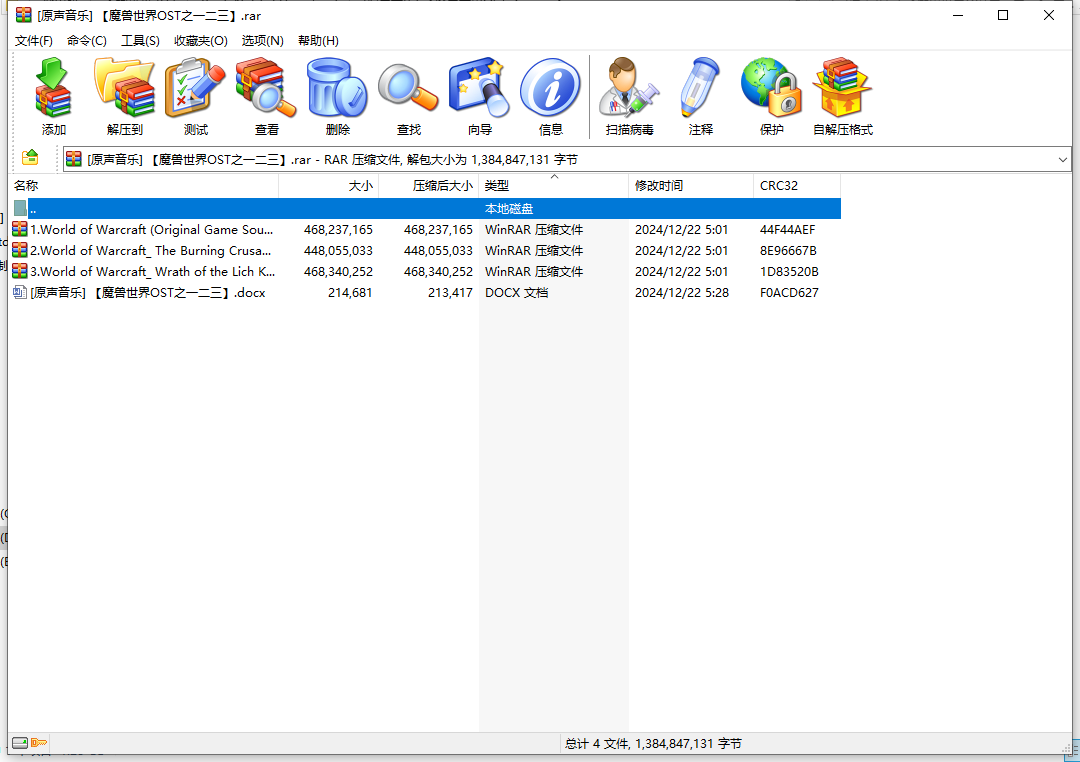Sort by Size (大小) column header
The width and height of the screenshot is (1080, 762).
point(329,185)
